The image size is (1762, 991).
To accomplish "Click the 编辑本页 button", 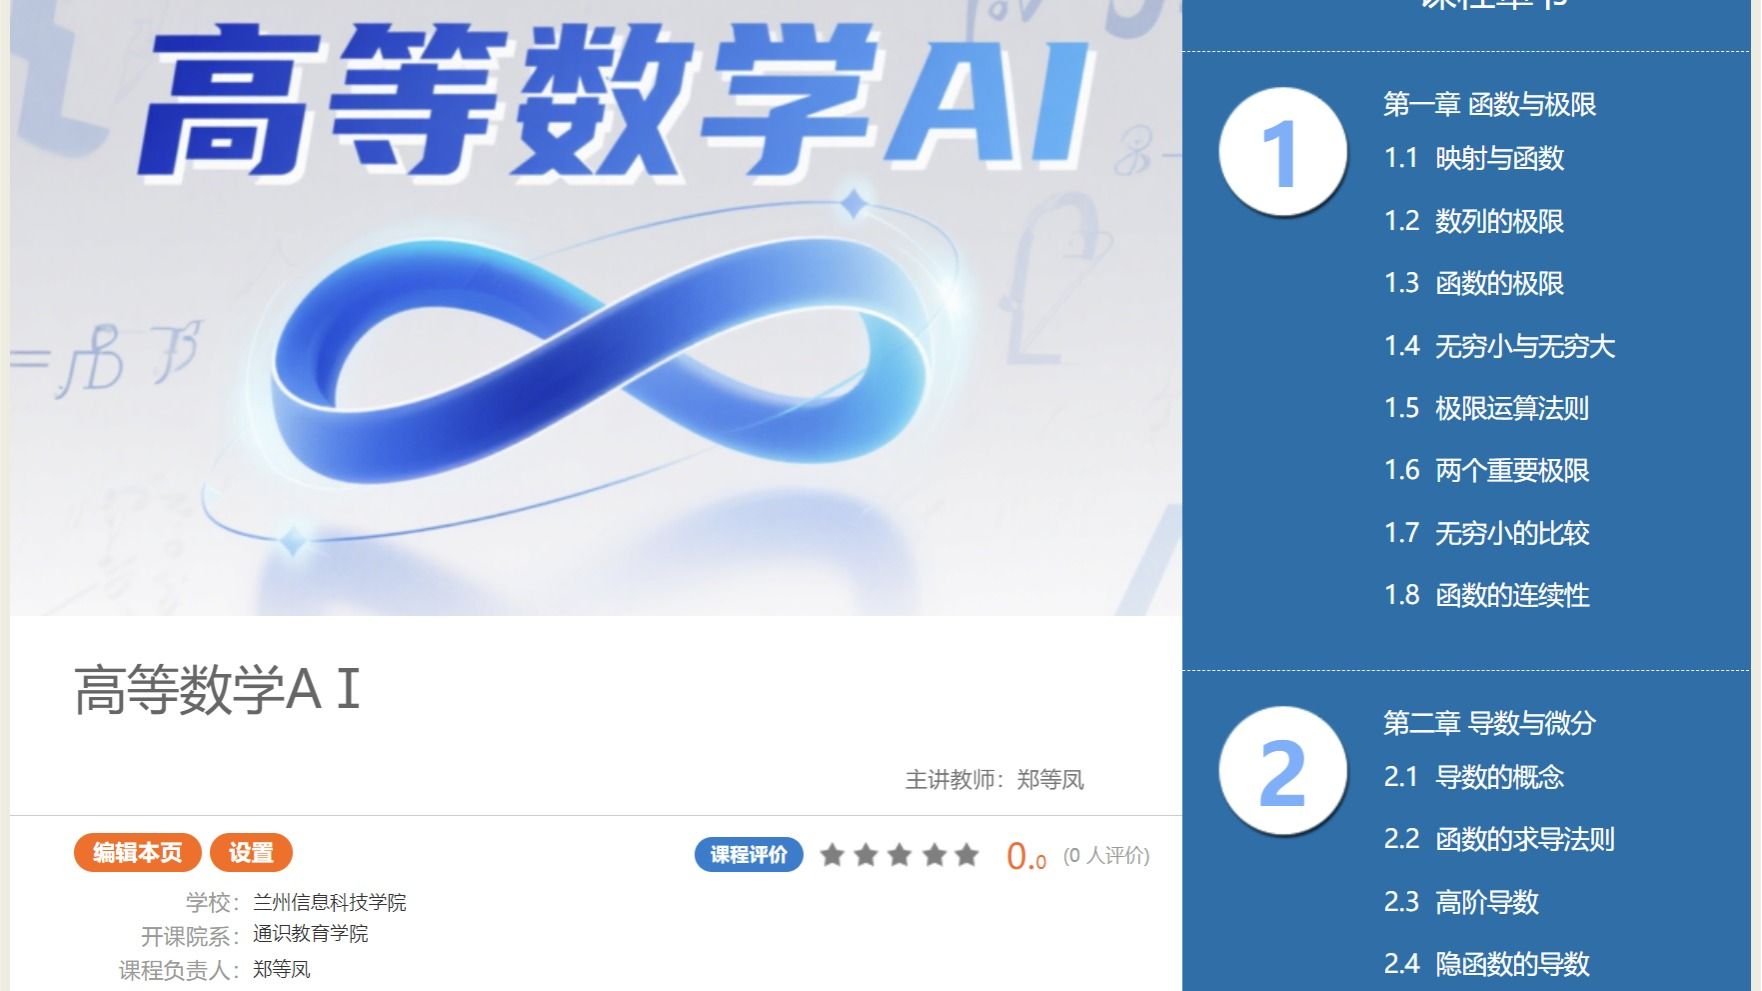I will tap(138, 853).
